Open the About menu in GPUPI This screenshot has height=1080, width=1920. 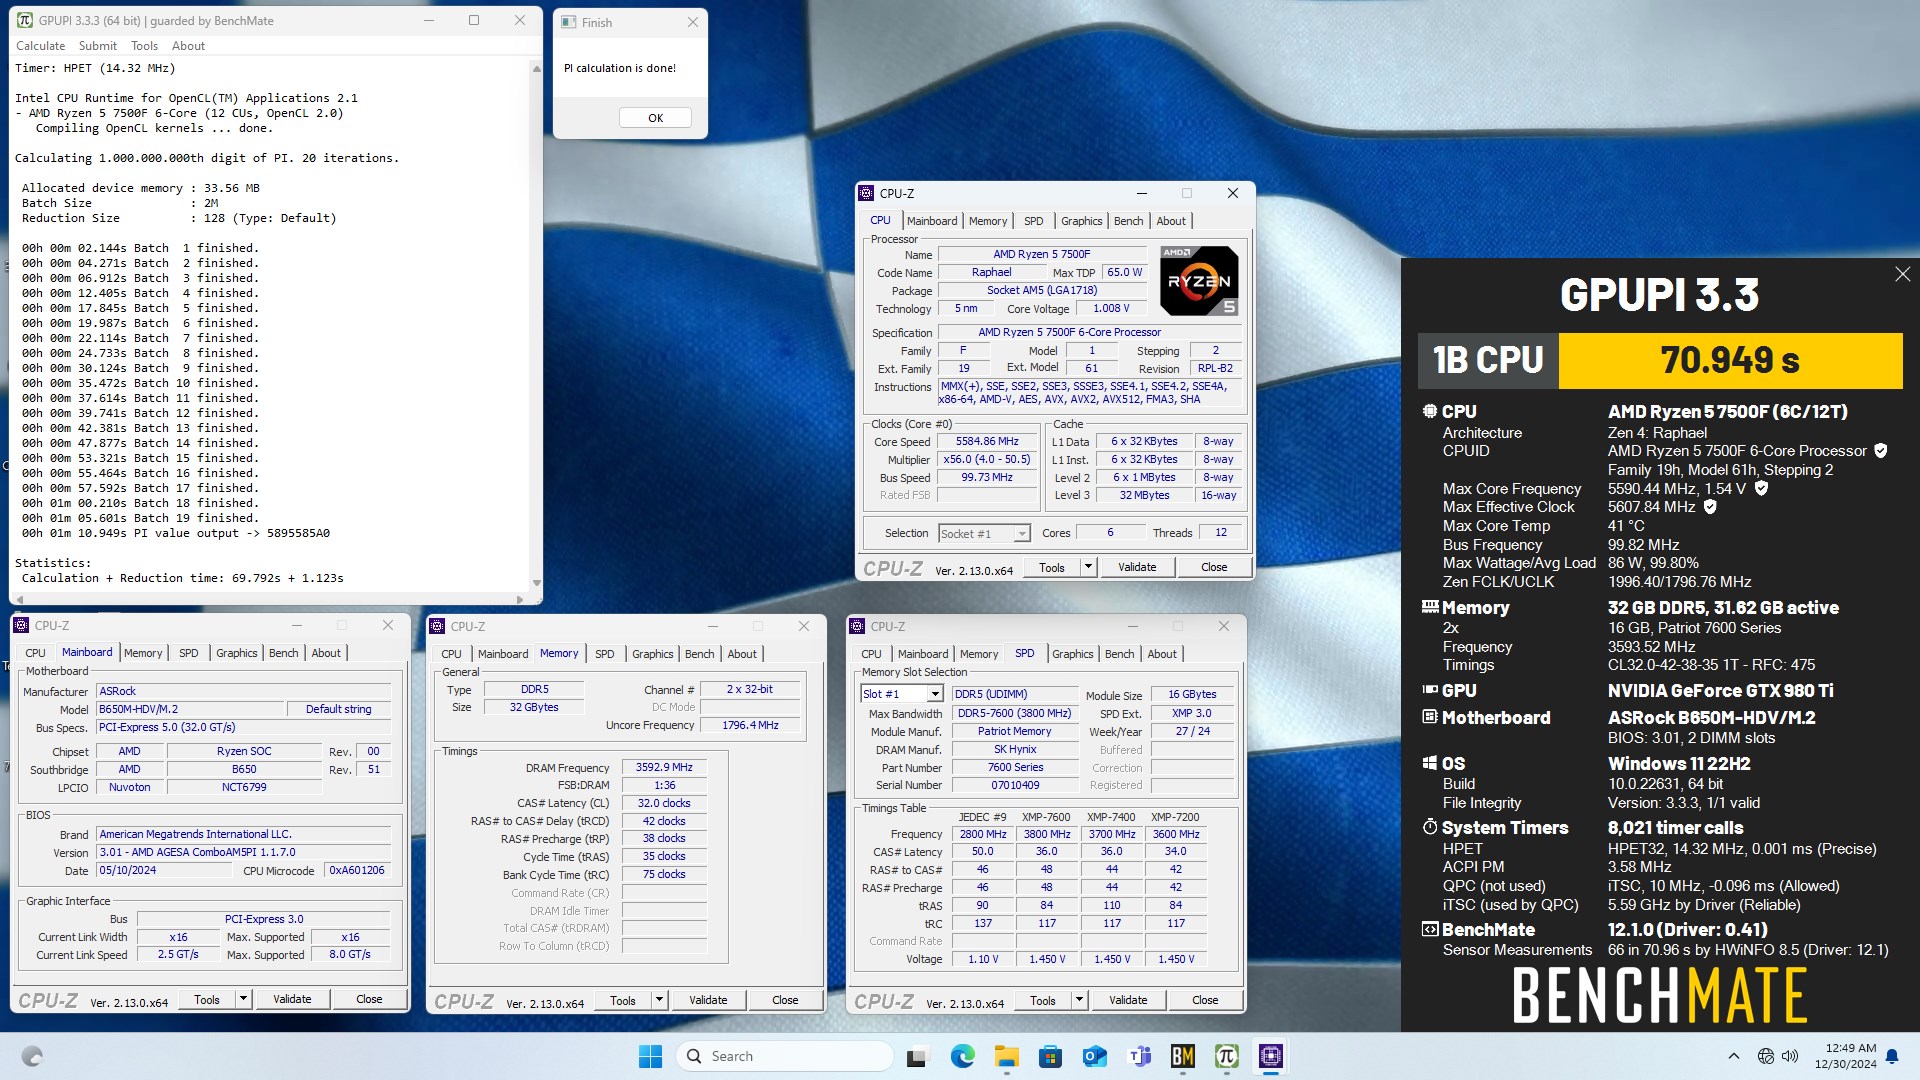188,46
